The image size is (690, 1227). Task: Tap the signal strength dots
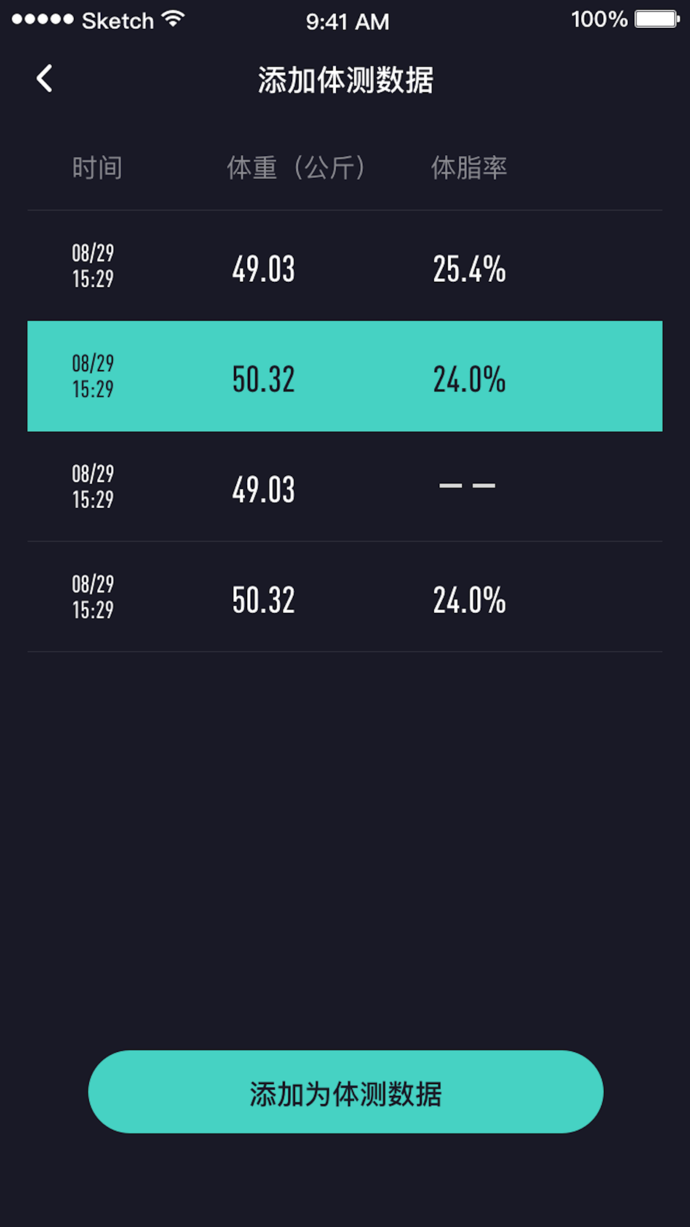pyautogui.click(x=42, y=21)
